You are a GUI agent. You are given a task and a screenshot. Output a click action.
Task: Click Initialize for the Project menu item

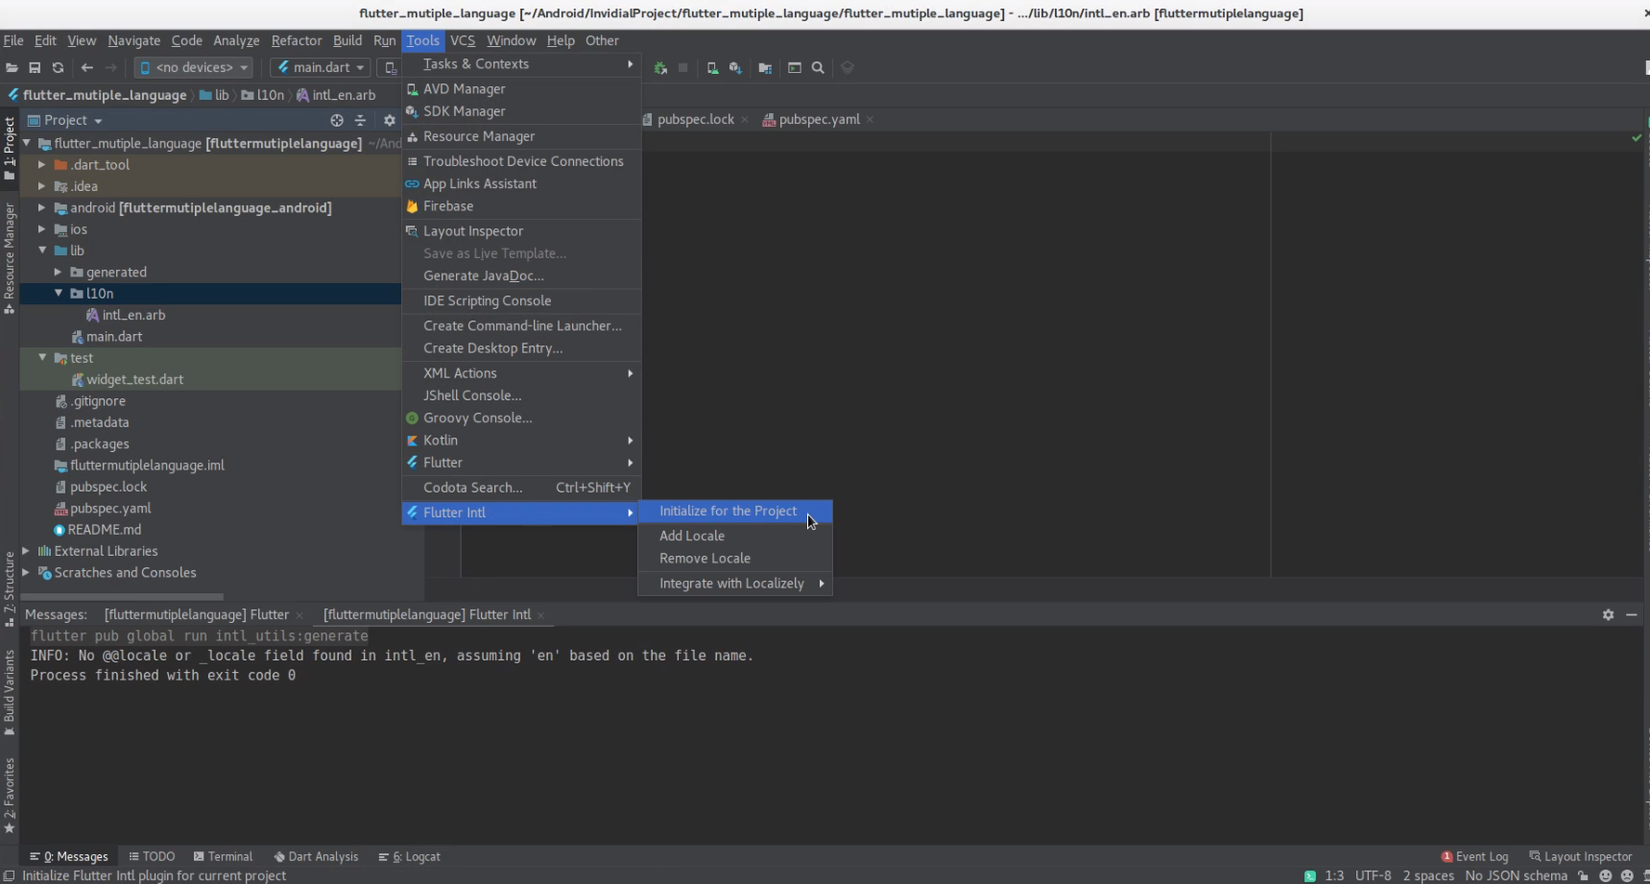pos(727,511)
